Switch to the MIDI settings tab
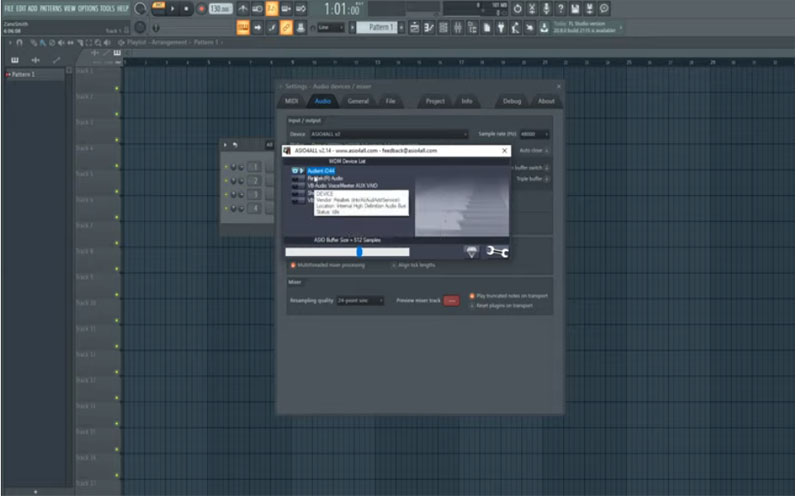This screenshot has width=800, height=500. (291, 102)
